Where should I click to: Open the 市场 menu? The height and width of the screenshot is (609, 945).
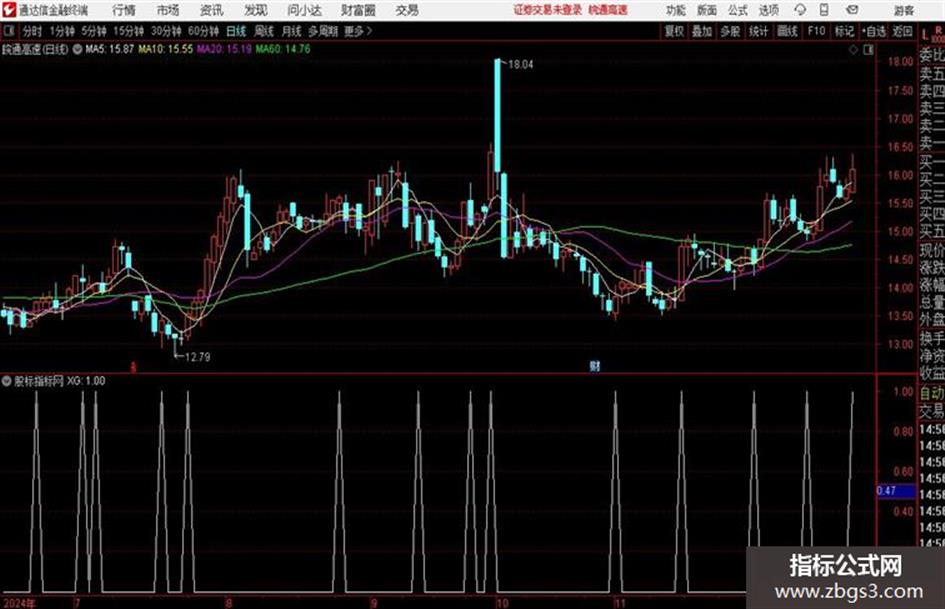[168, 10]
